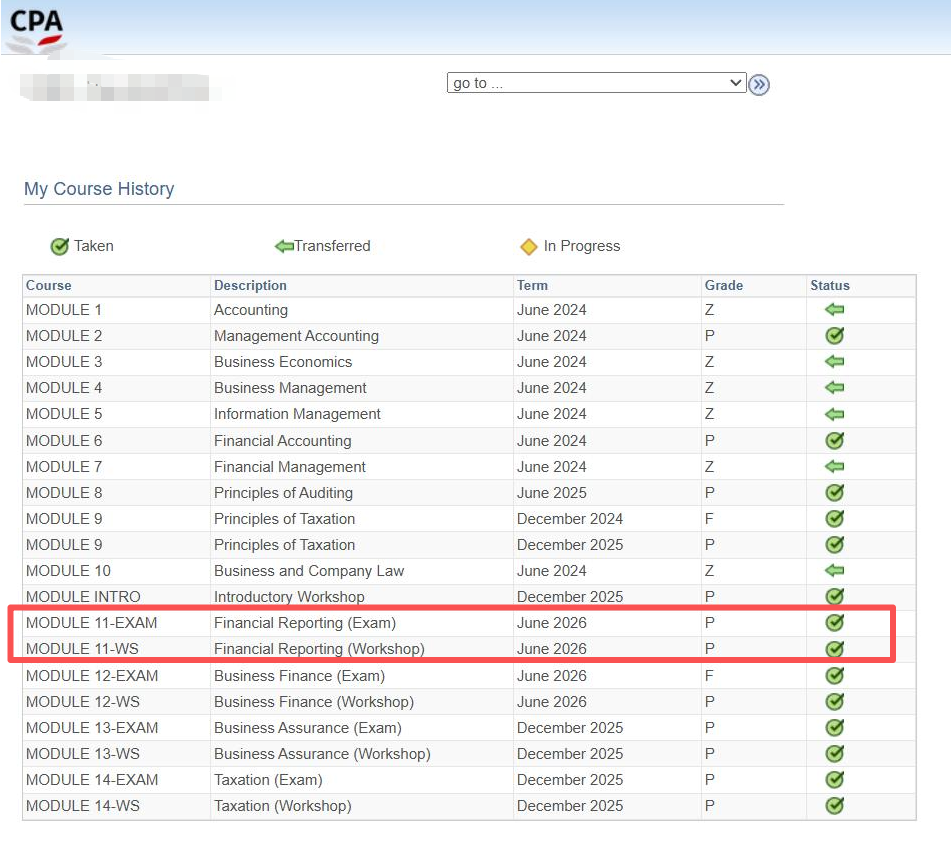The height and width of the screenshot is (846, 951).
Task: Click the MODULE 1 transferred status arrow
Action: 835,310
